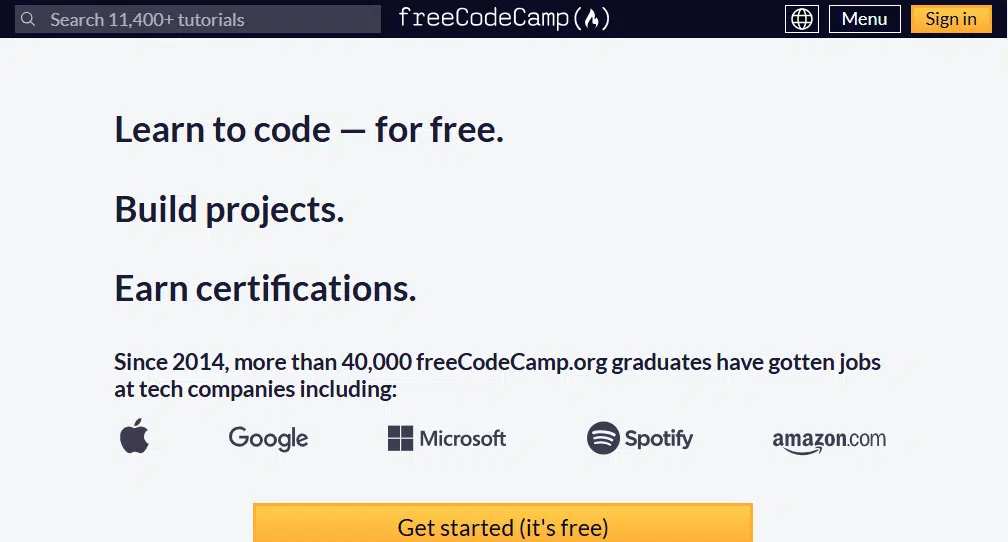The image size is (1008, 542).
Task: Click the Google logo
Action: click(269, 438)
